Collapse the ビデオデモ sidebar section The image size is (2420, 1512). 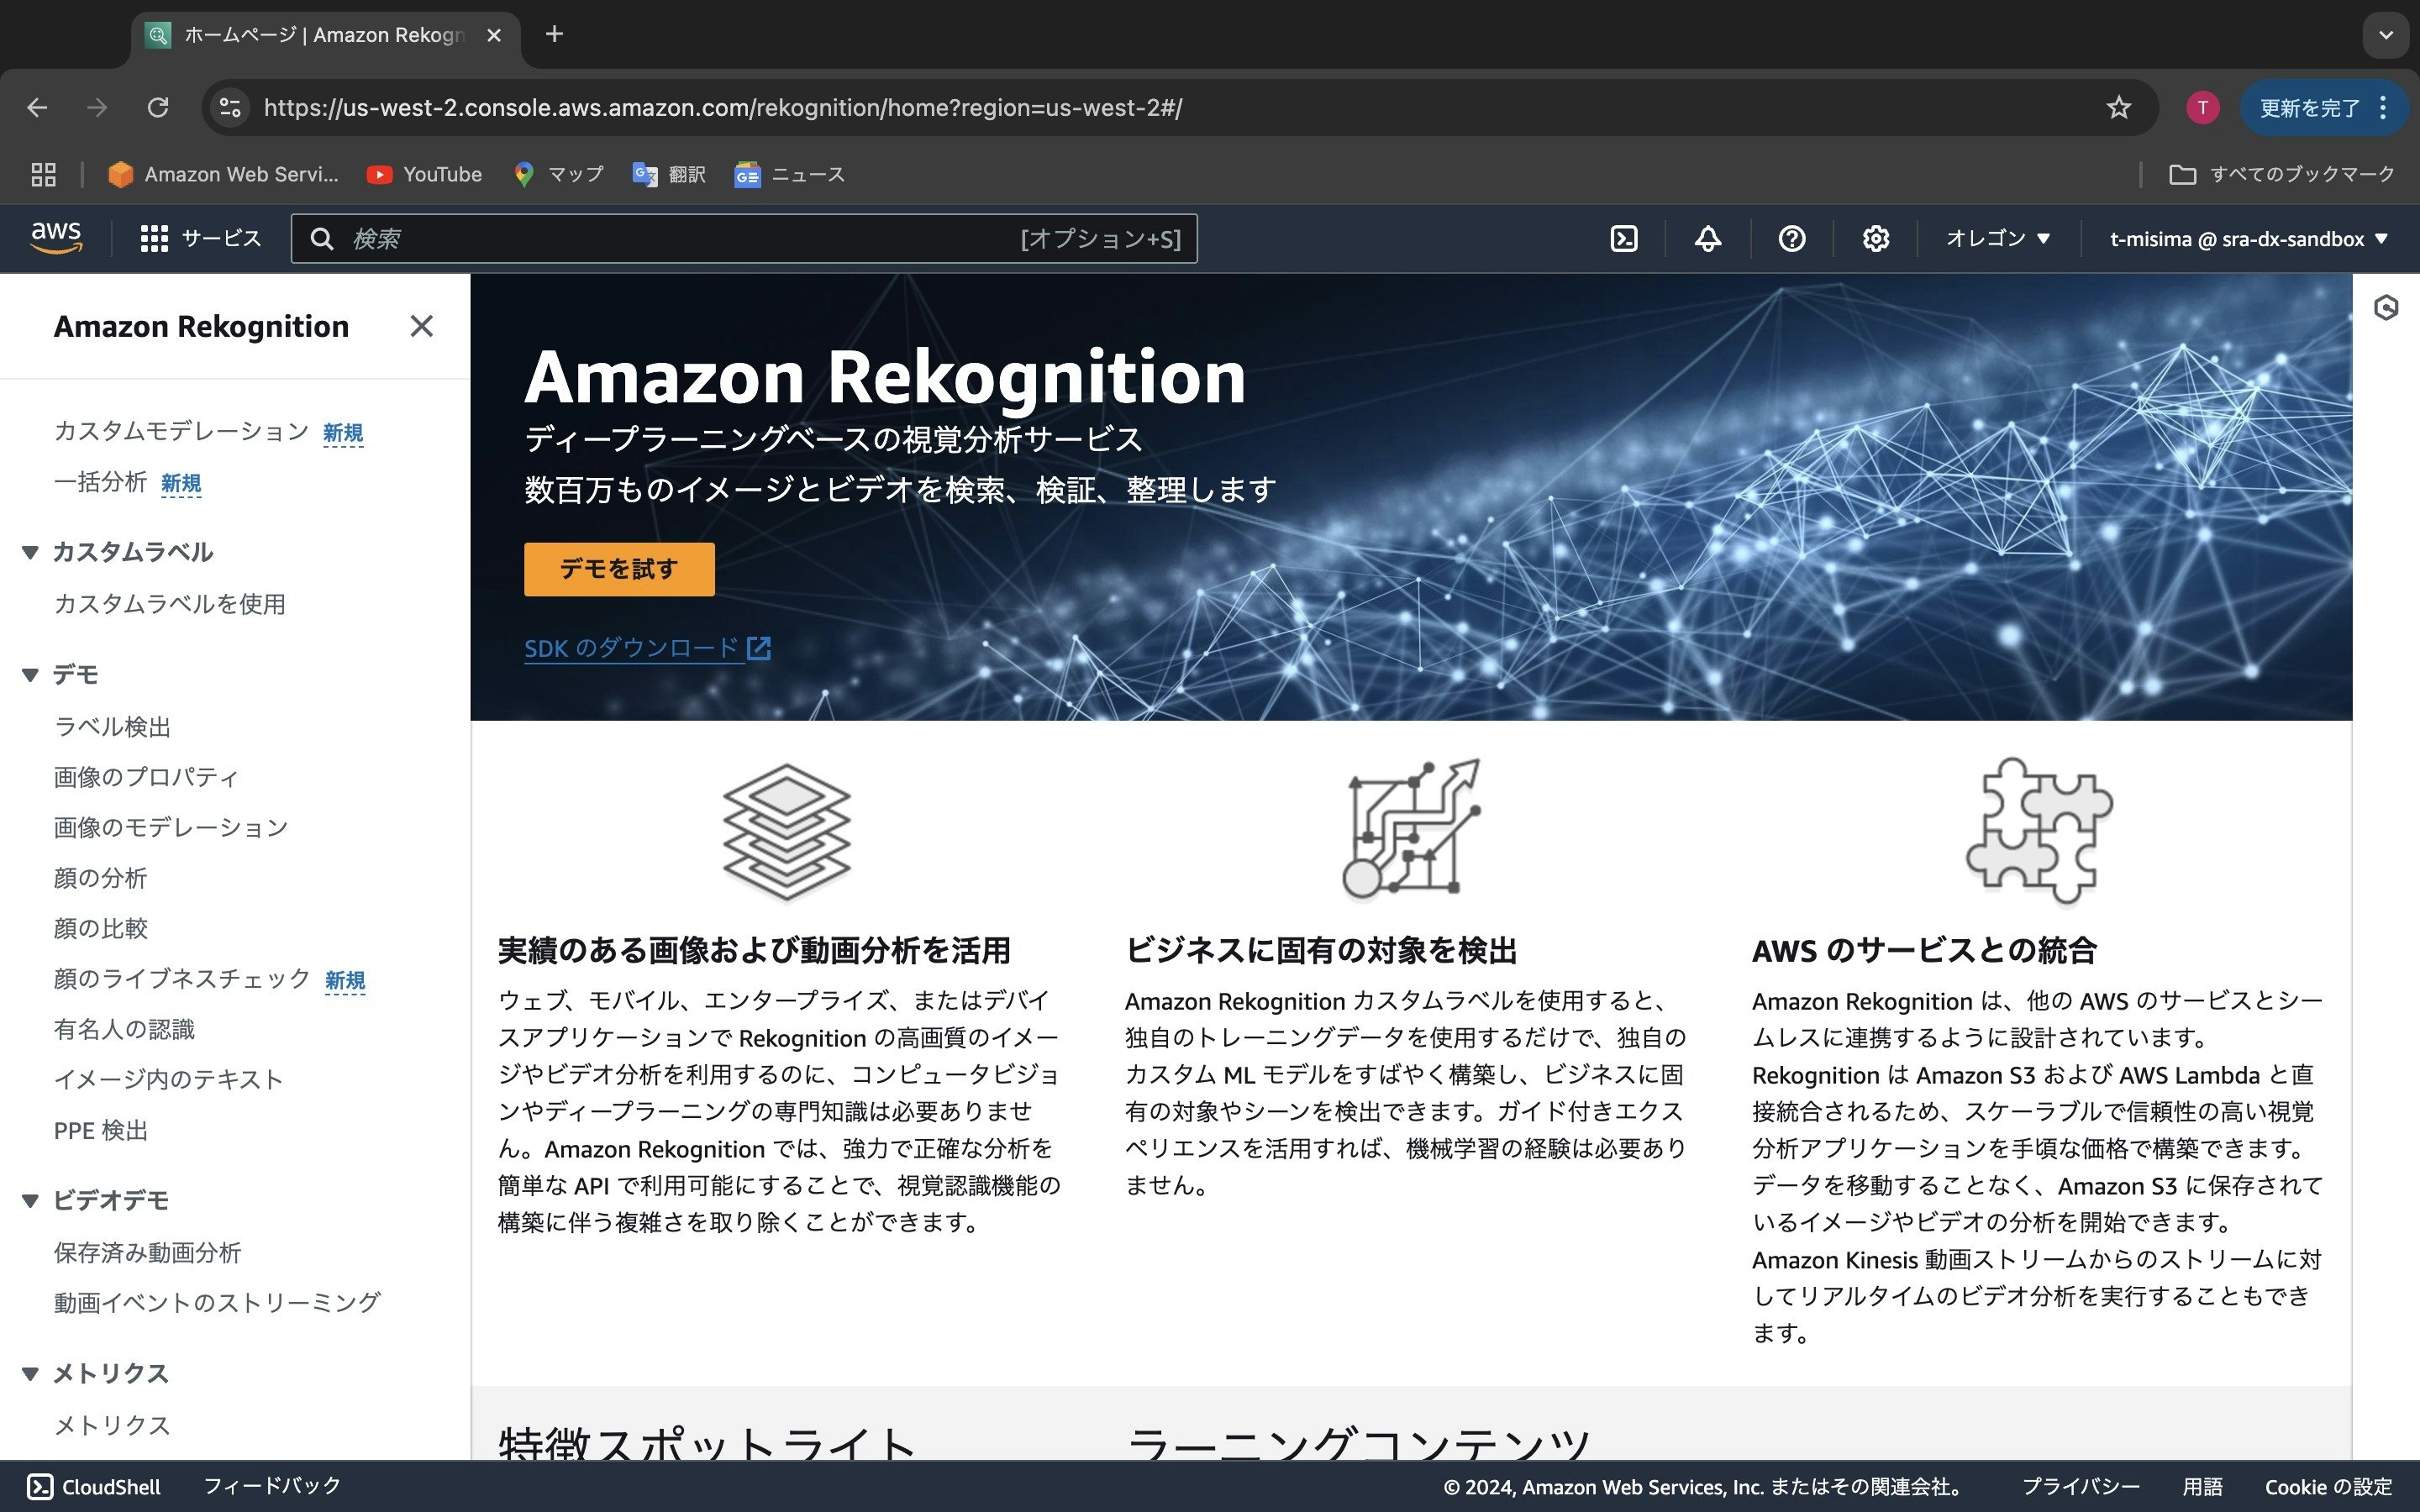point(30,1200)
